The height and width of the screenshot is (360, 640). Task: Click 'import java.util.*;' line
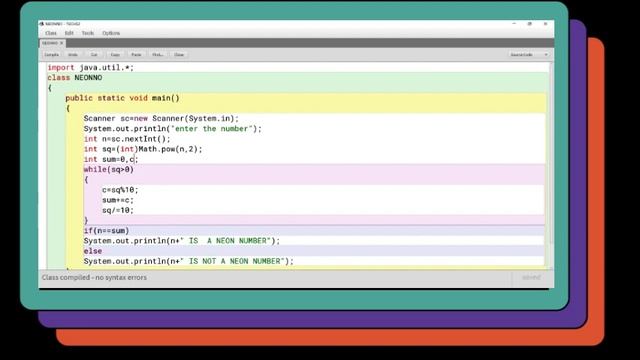[x=91, y=68]
